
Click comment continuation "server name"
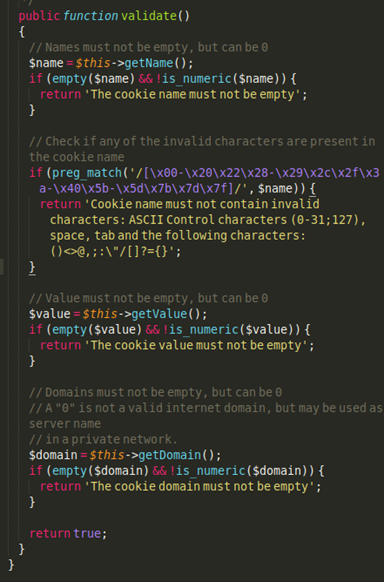pyautogui.click(x=65, y=424)
